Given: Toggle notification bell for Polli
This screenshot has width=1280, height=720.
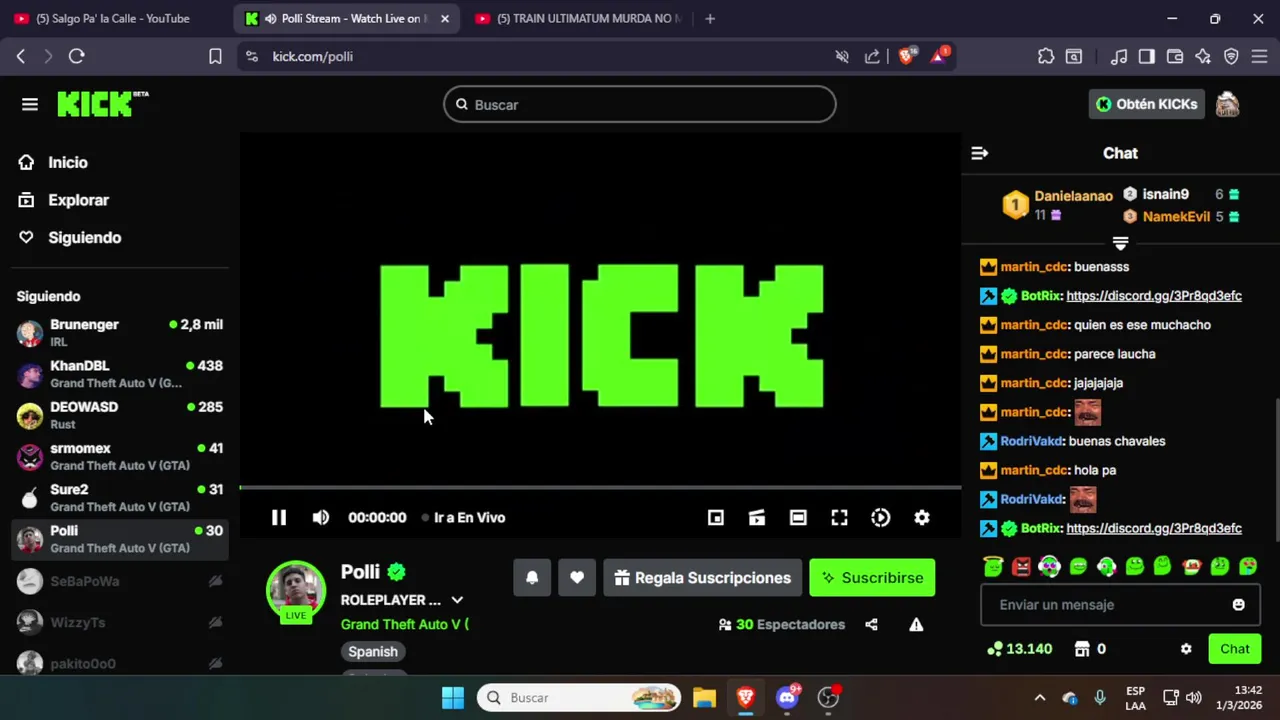Looking at the screenshot, I should [532, 578].
